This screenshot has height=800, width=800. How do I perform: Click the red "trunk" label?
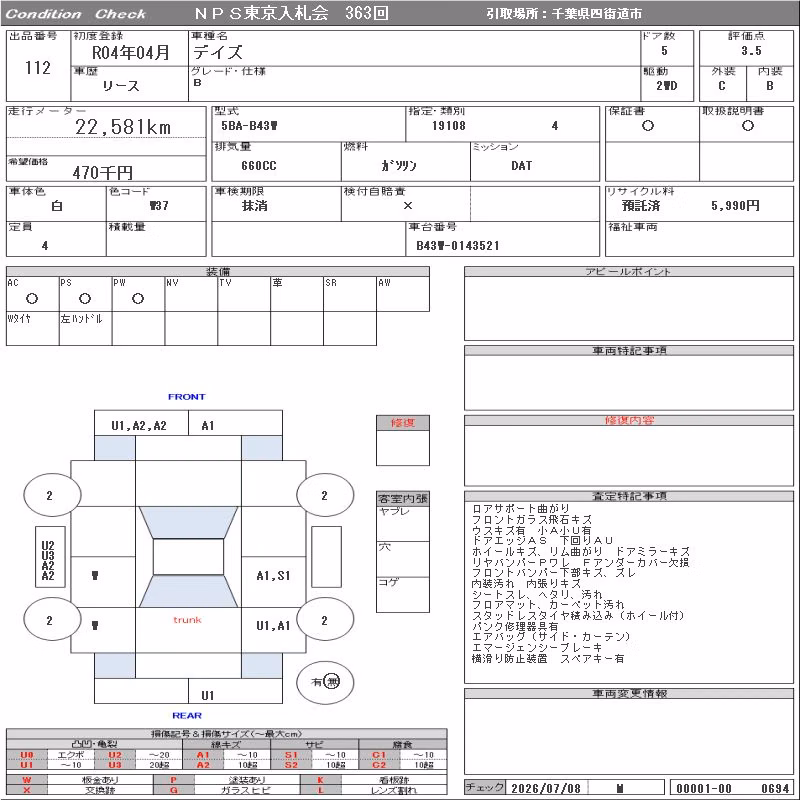[187, 620]
